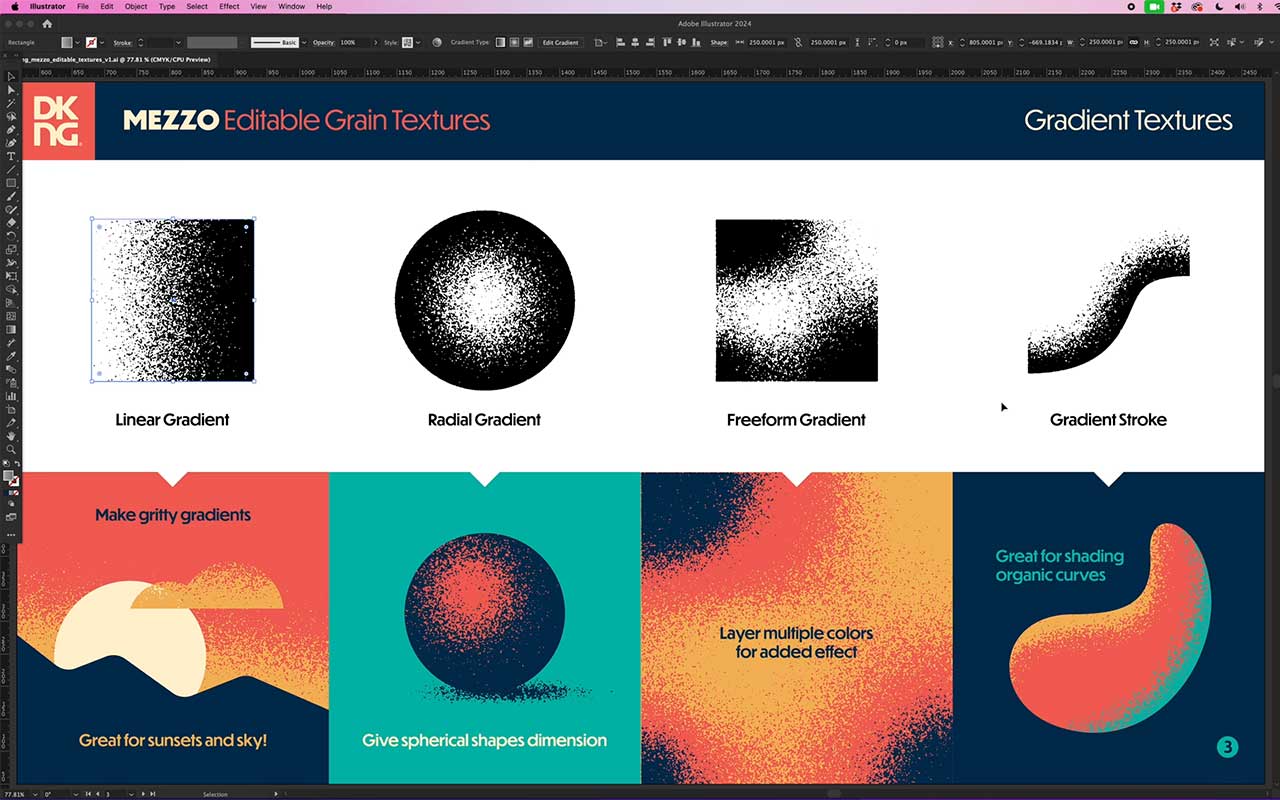Open the Fill color dropdown

coord(77,43)
